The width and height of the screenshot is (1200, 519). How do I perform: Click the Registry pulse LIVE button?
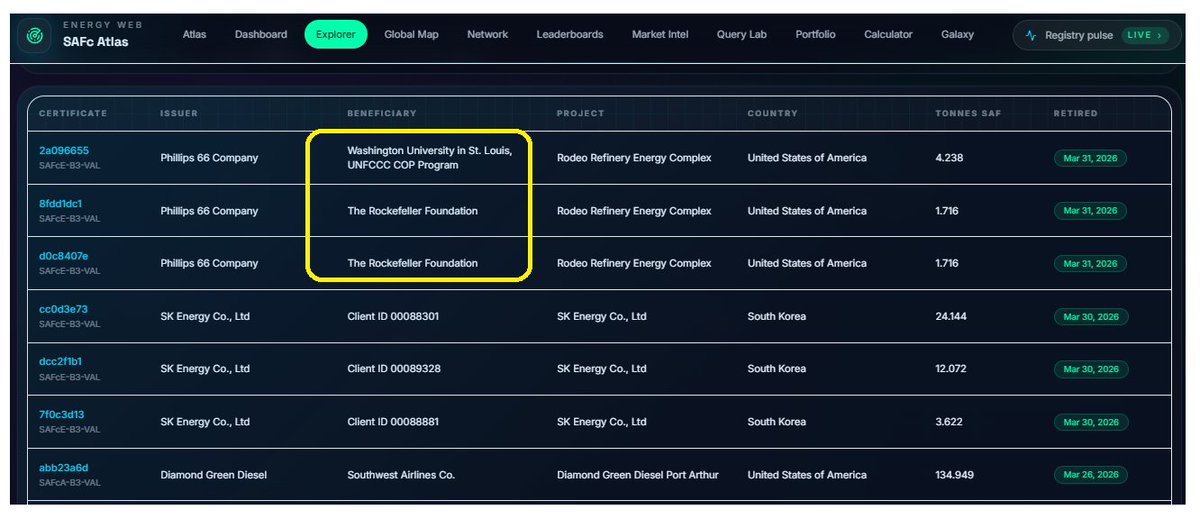pos(1097,35)
